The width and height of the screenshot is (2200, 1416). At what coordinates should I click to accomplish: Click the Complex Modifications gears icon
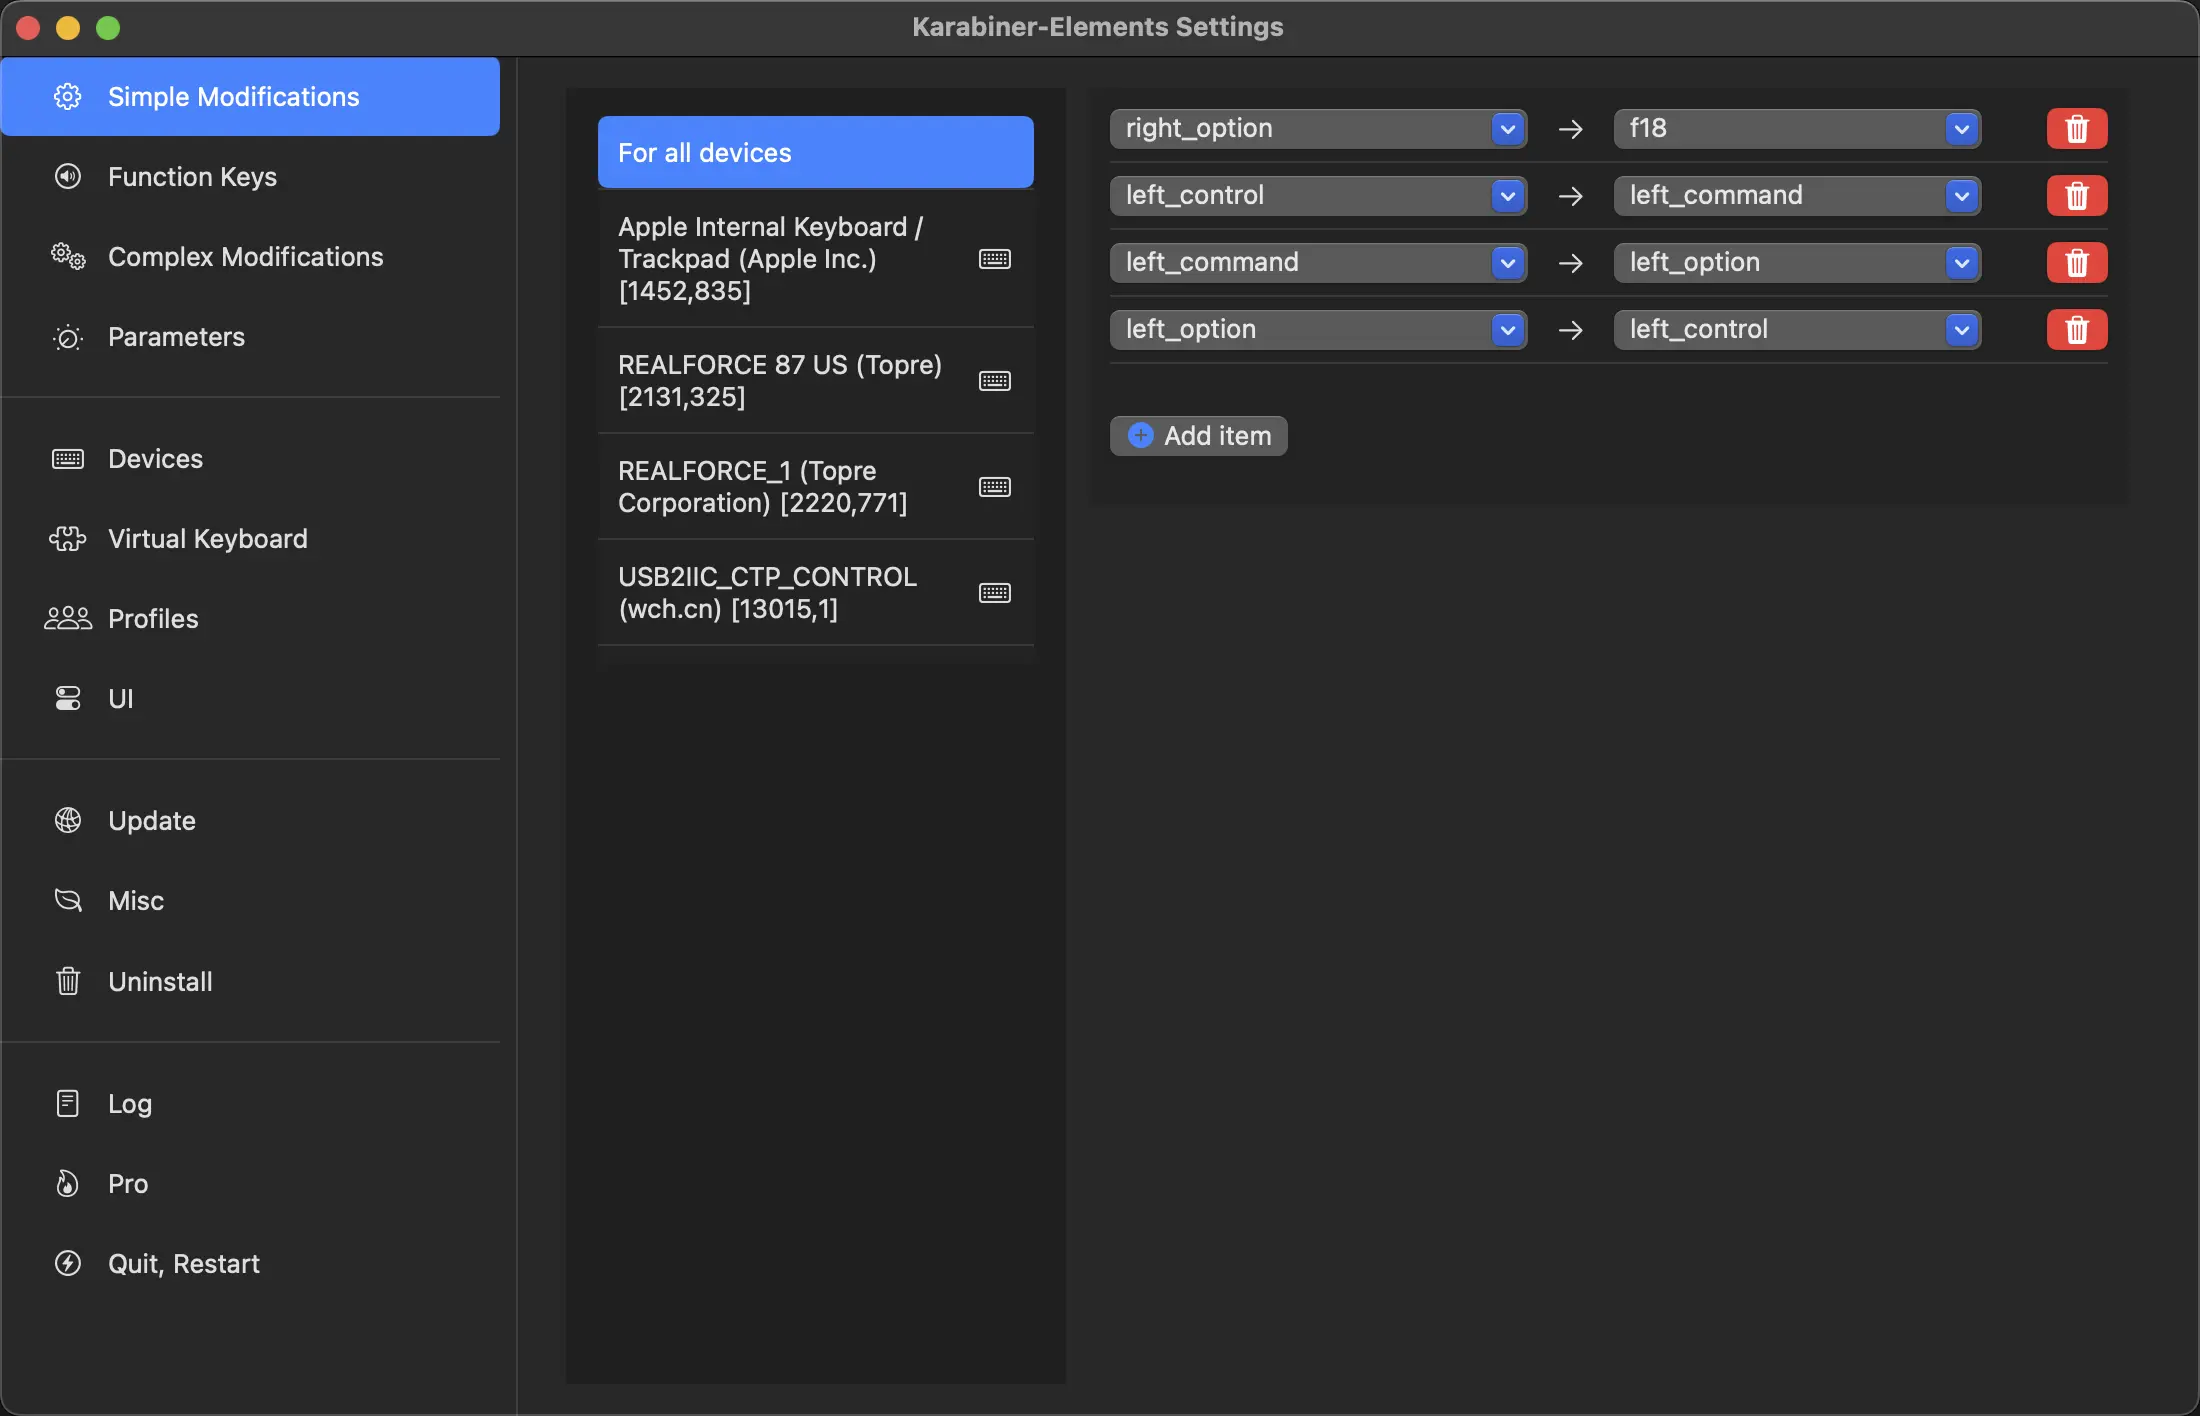point(68,256)
